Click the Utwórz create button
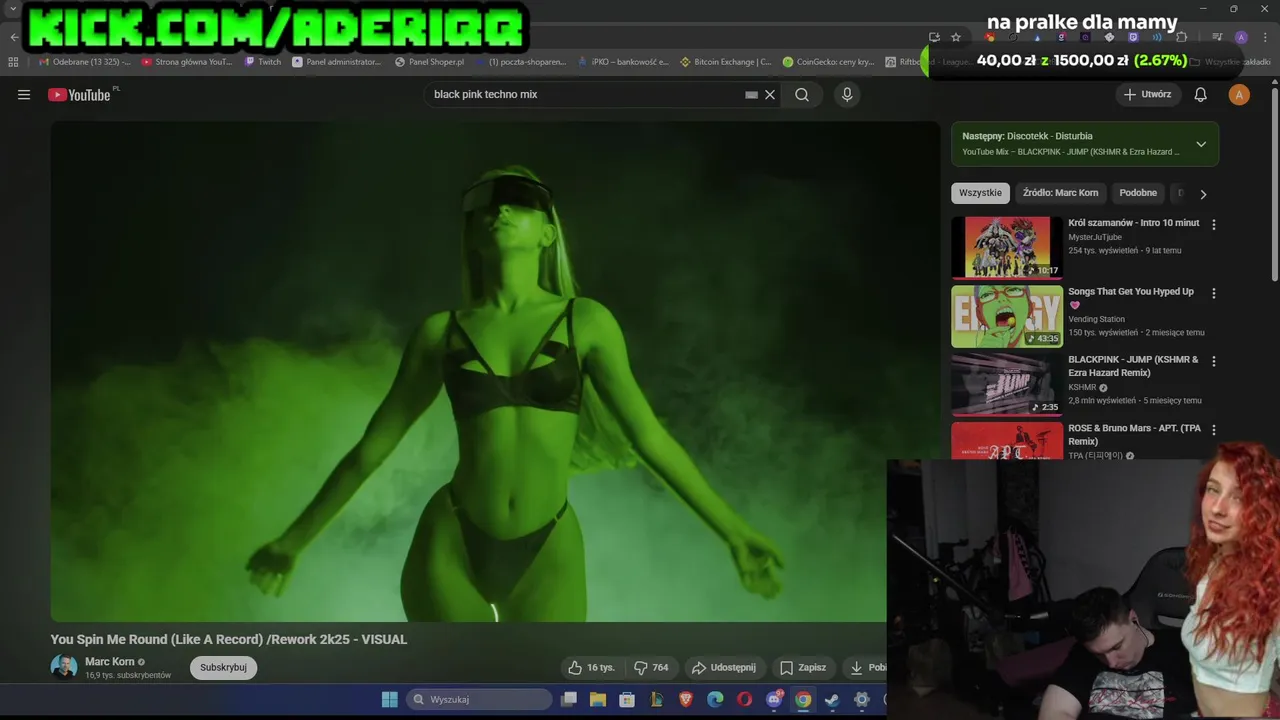The height and width of the screenshot is (720, 1280). coord(1147,95)
